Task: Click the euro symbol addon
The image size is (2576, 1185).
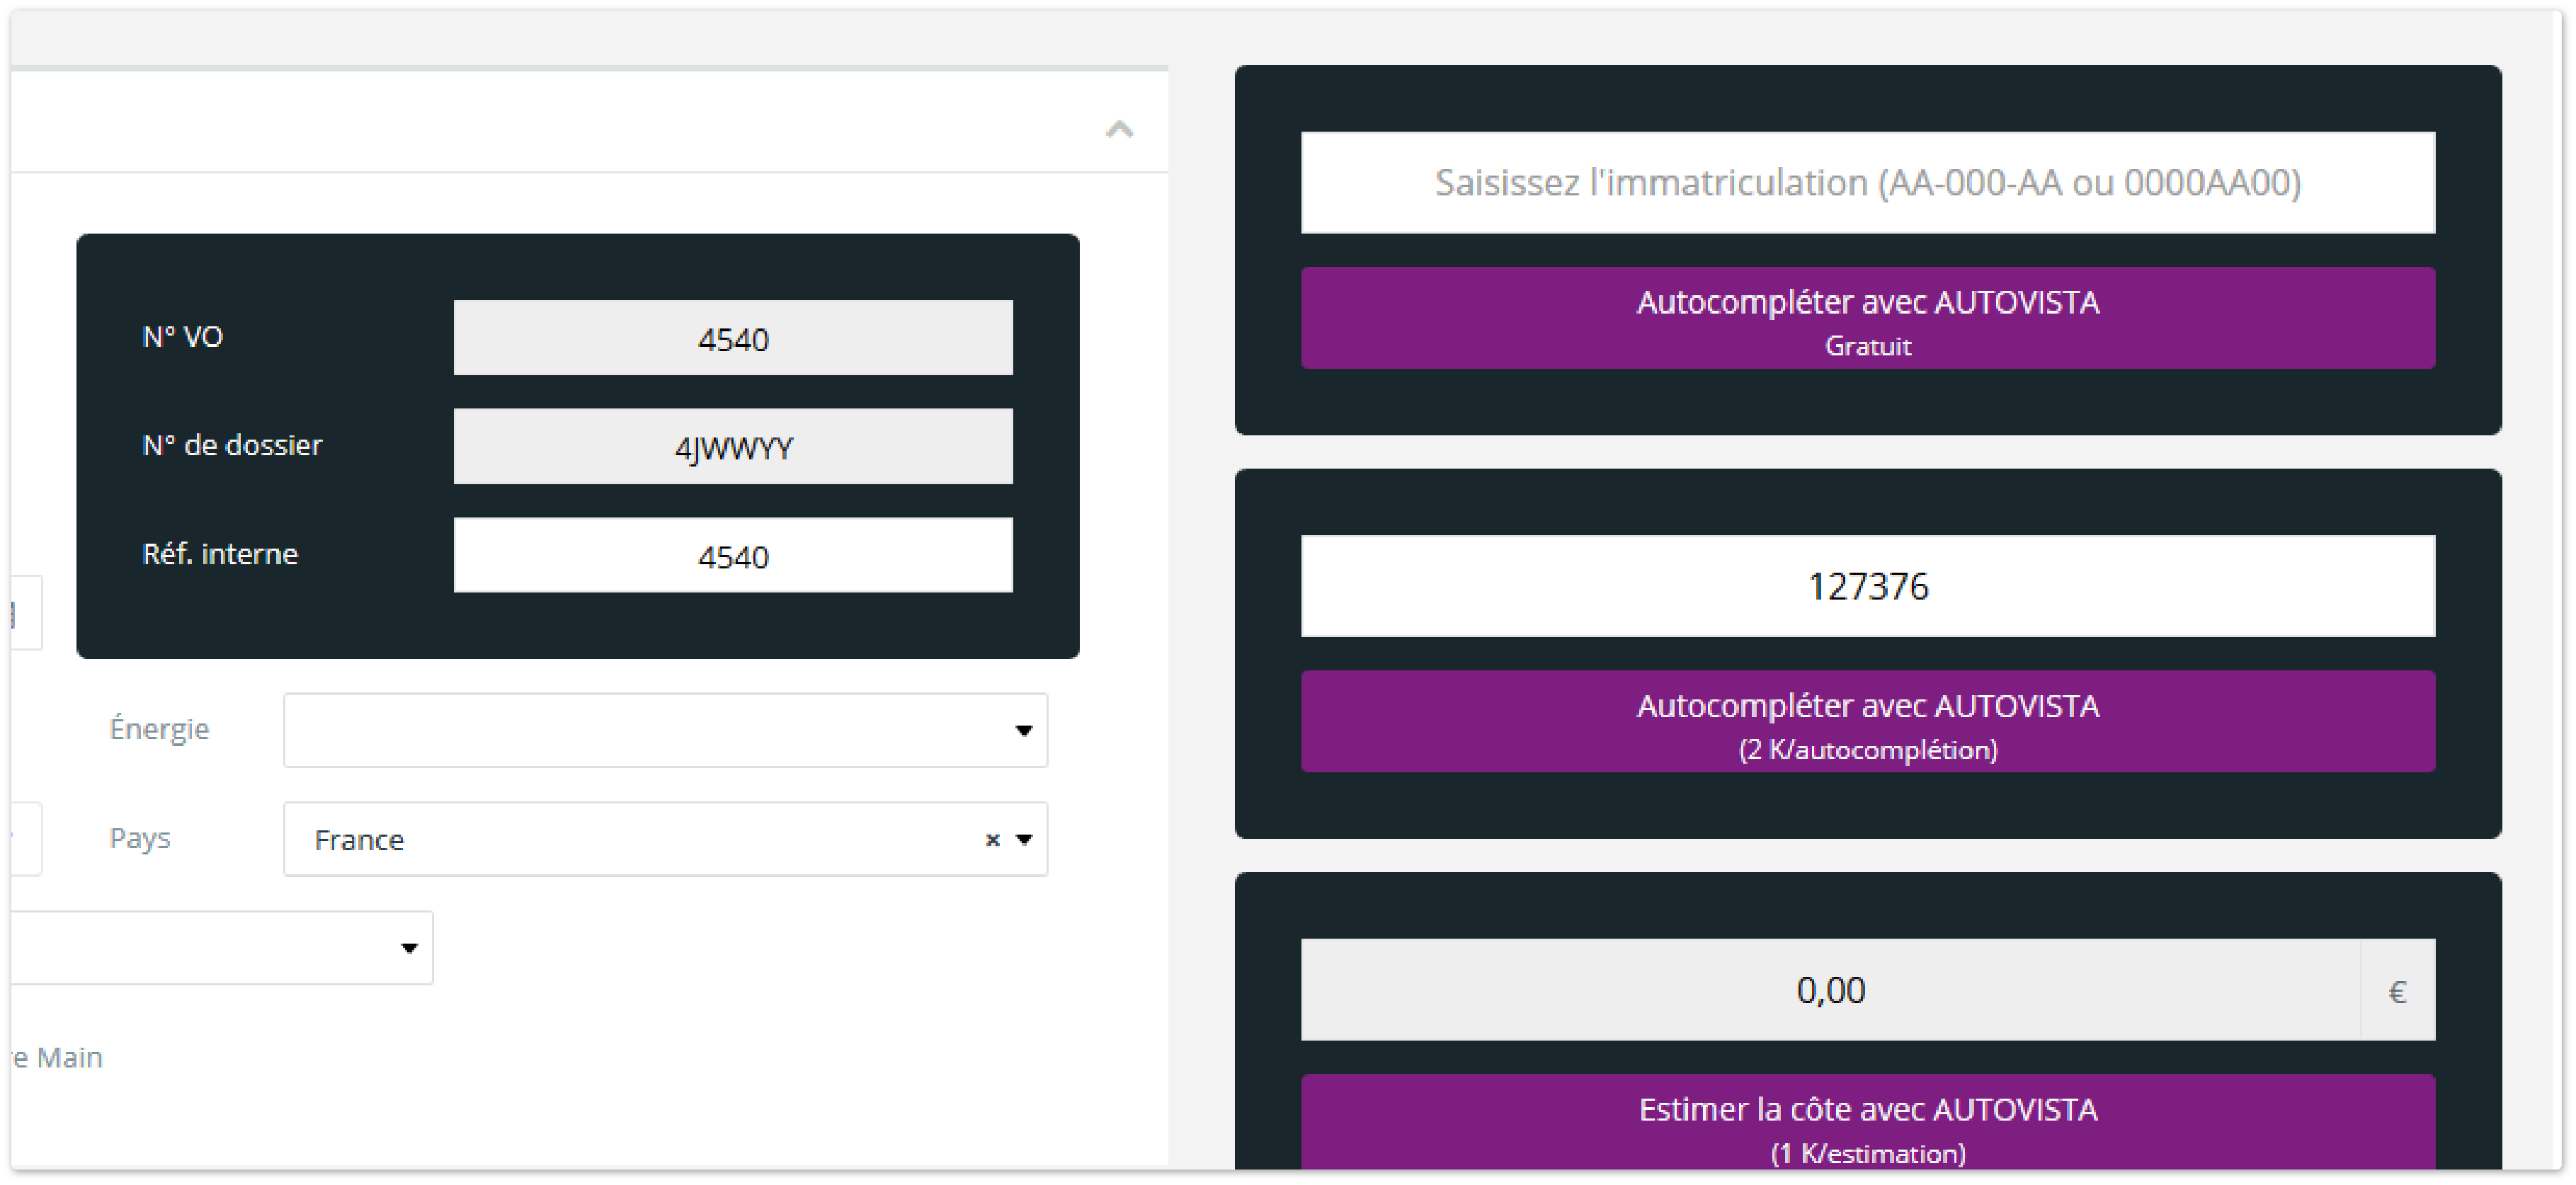Action: click(x=2397, y=991)
